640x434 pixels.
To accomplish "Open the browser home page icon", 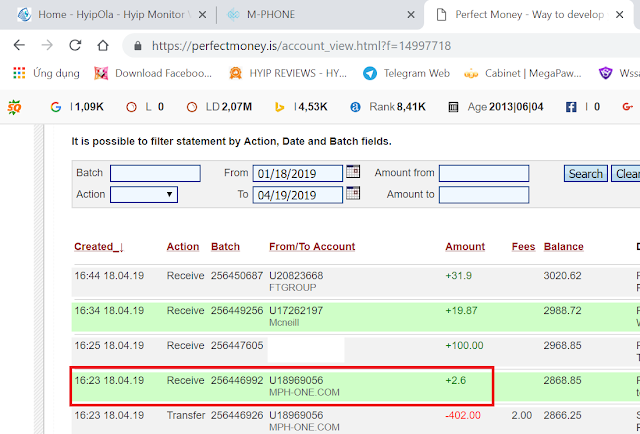I will click(103, 45).
